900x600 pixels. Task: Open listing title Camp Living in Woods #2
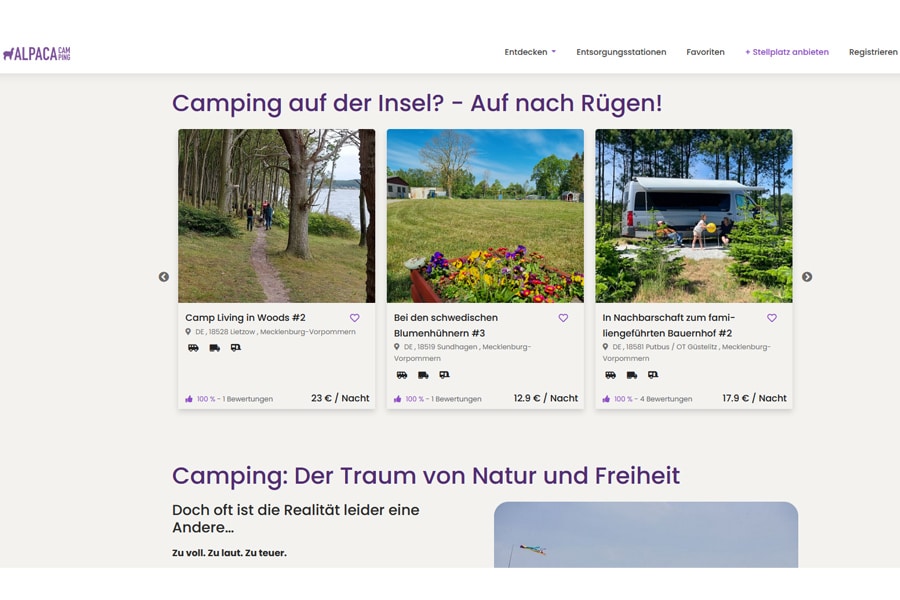point(245,318)
